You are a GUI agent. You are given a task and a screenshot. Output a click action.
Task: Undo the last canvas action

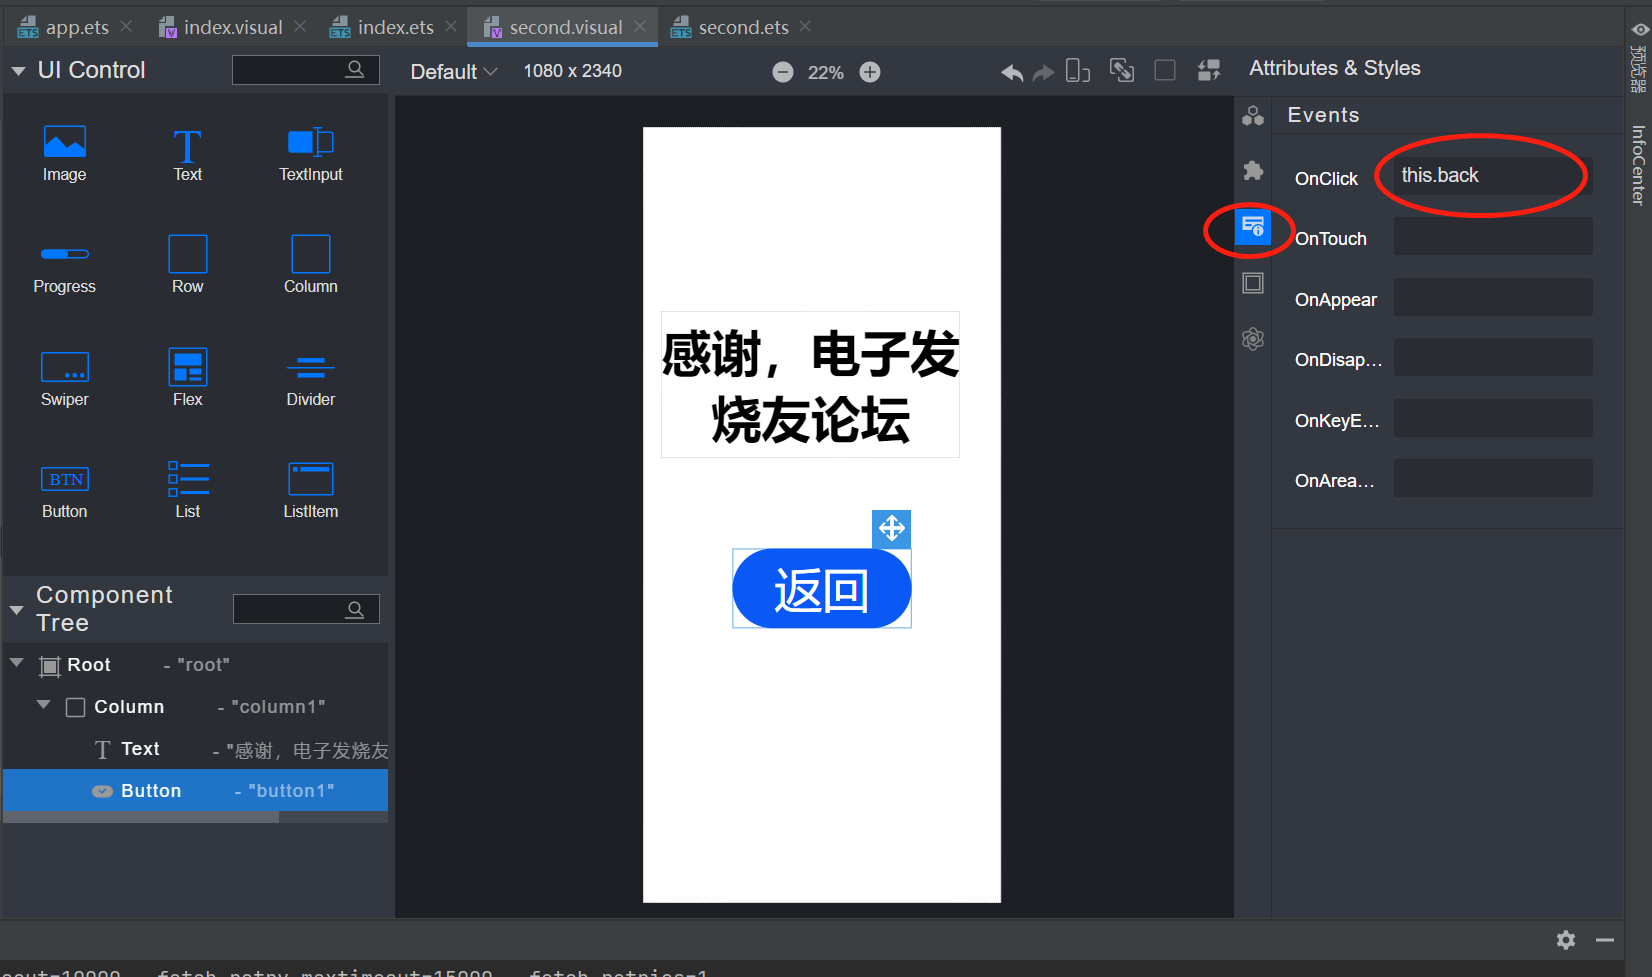coord(1012,72)
